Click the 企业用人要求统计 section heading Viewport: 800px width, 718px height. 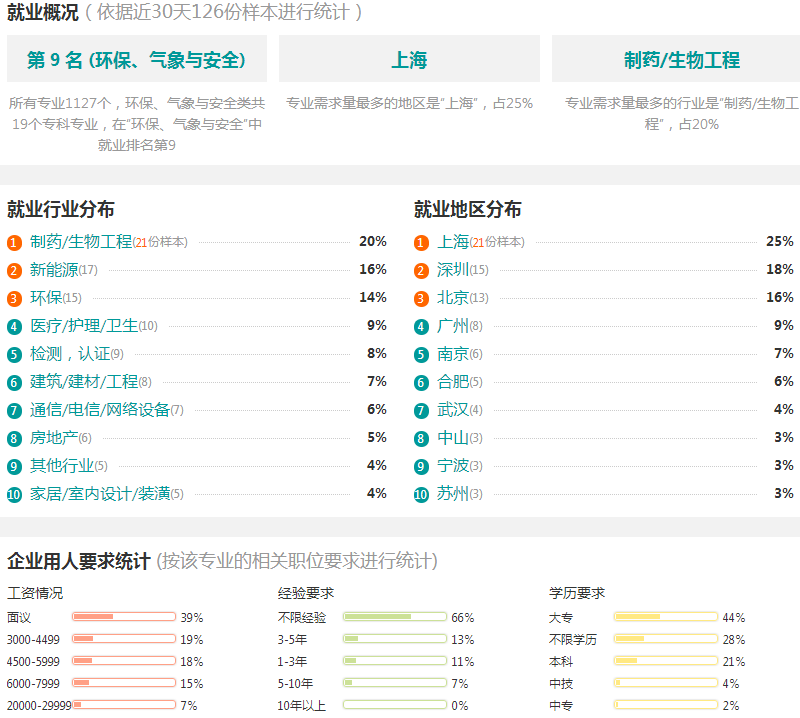pos(79,561)
